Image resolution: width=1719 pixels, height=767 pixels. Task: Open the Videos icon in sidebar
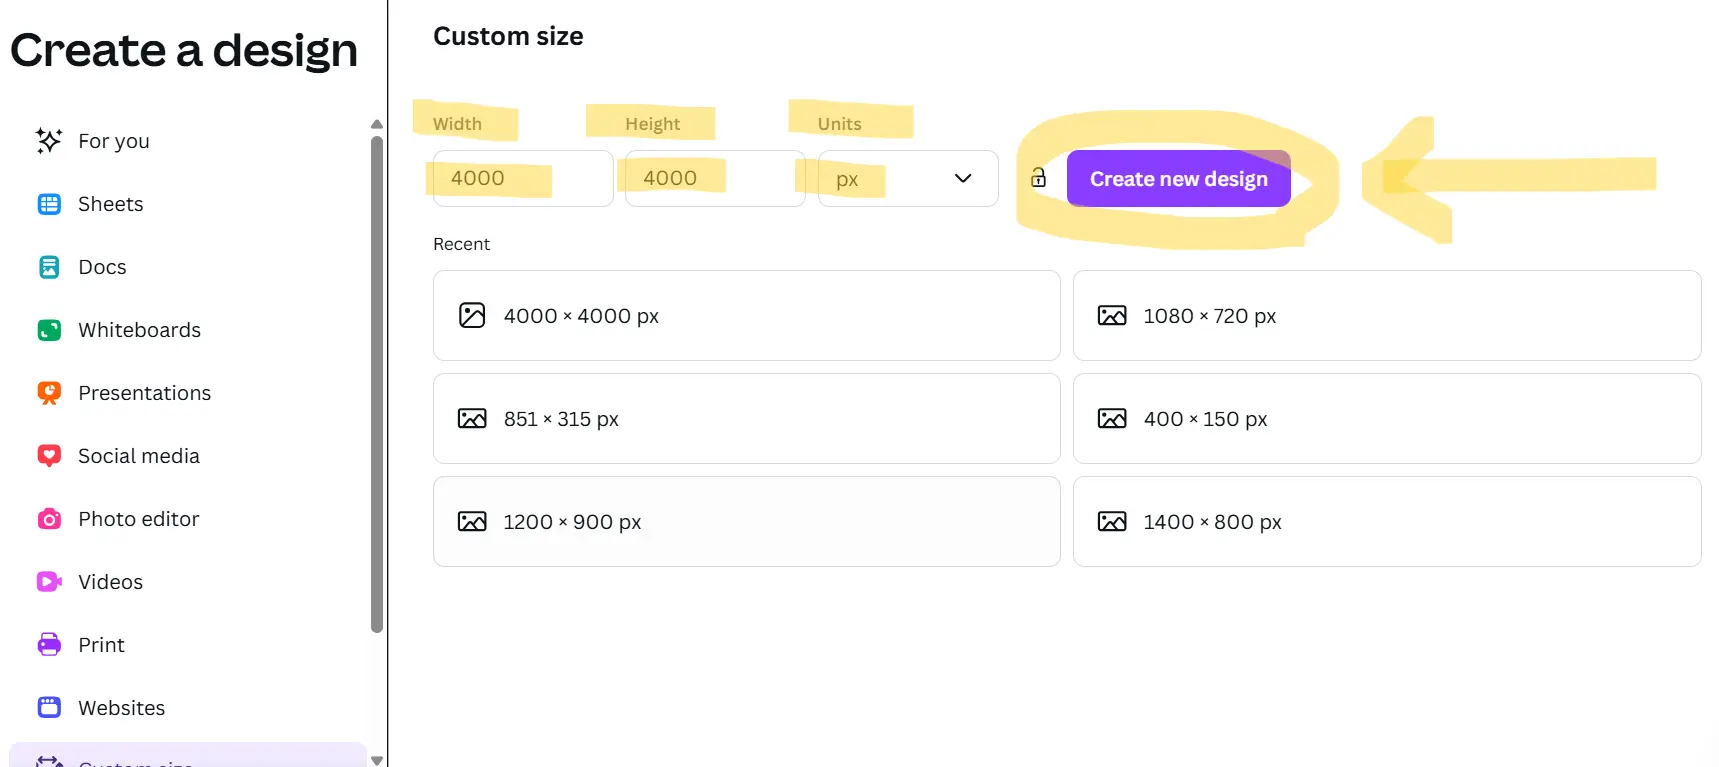coord(48,582)
